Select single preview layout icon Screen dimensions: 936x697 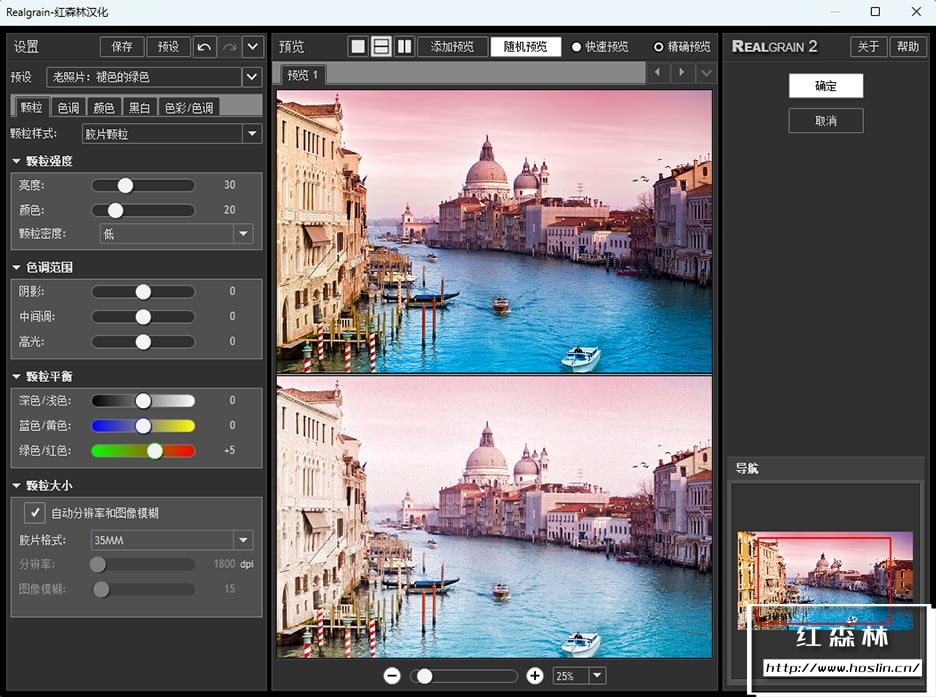click(358, 47)
